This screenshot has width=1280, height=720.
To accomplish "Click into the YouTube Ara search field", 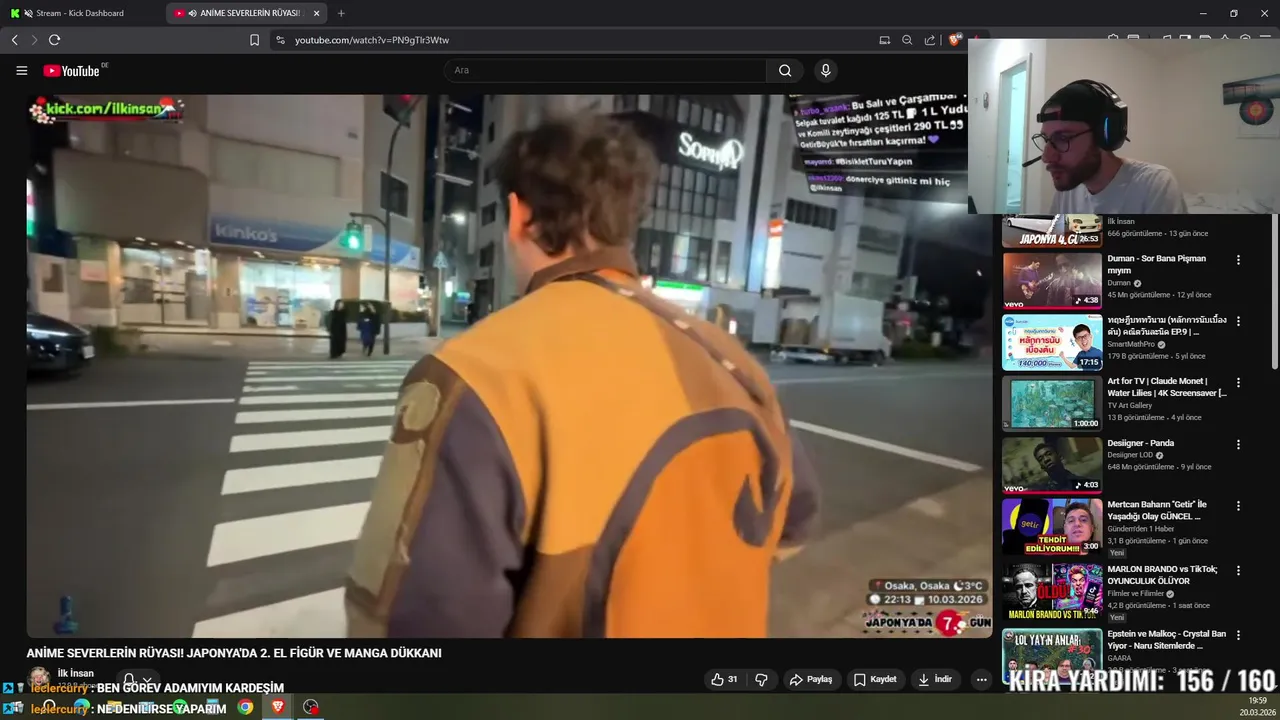I will pyautogui.click(x=605, y=70).
